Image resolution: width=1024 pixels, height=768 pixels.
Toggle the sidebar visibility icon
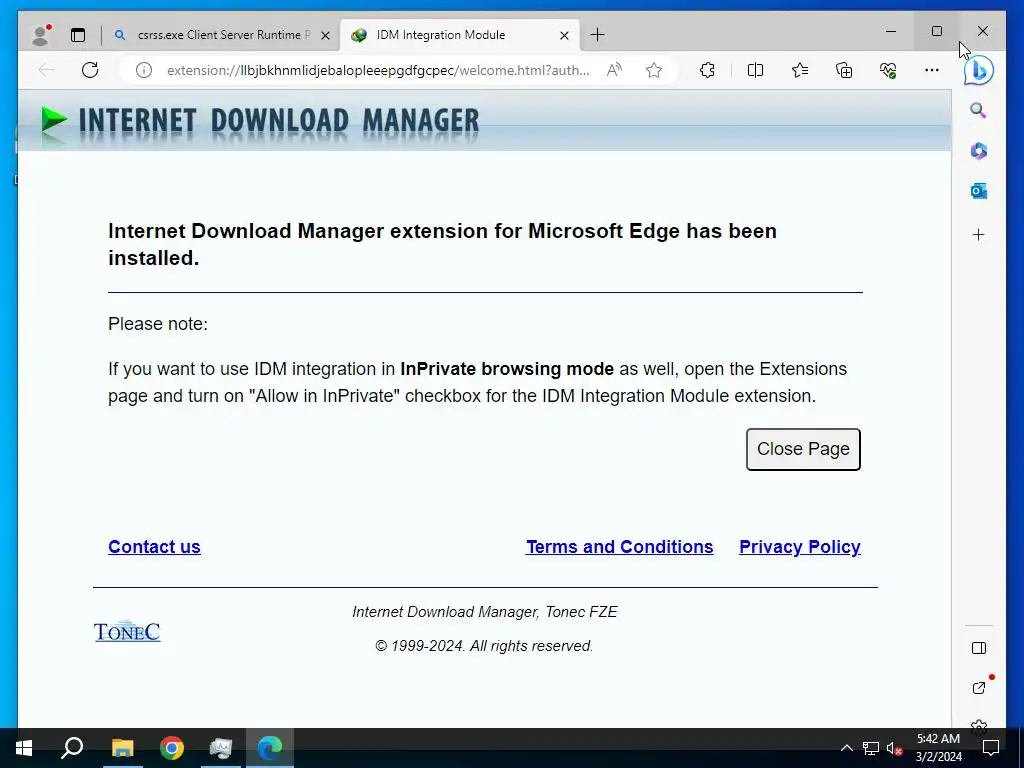click(979, 648)
